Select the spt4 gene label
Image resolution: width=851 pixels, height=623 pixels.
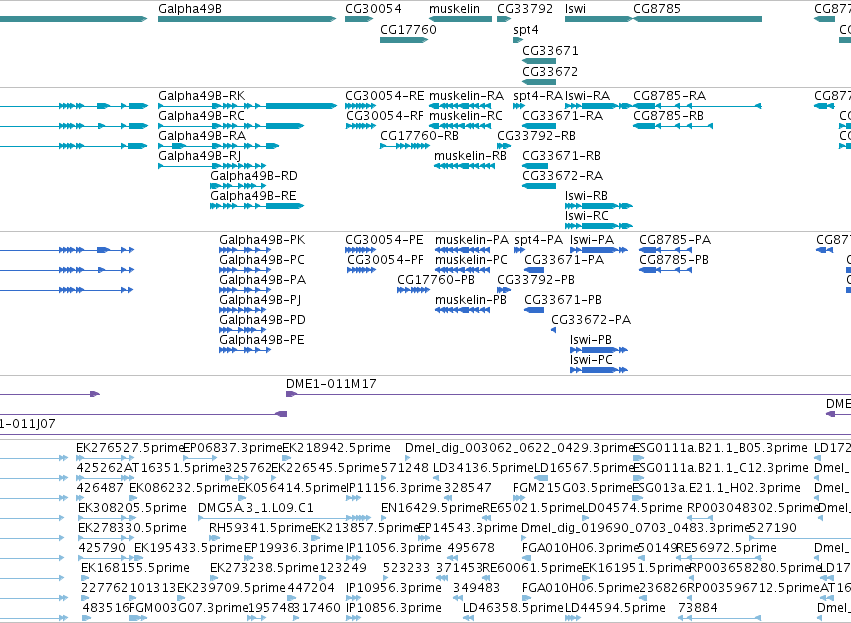point(526,30)
